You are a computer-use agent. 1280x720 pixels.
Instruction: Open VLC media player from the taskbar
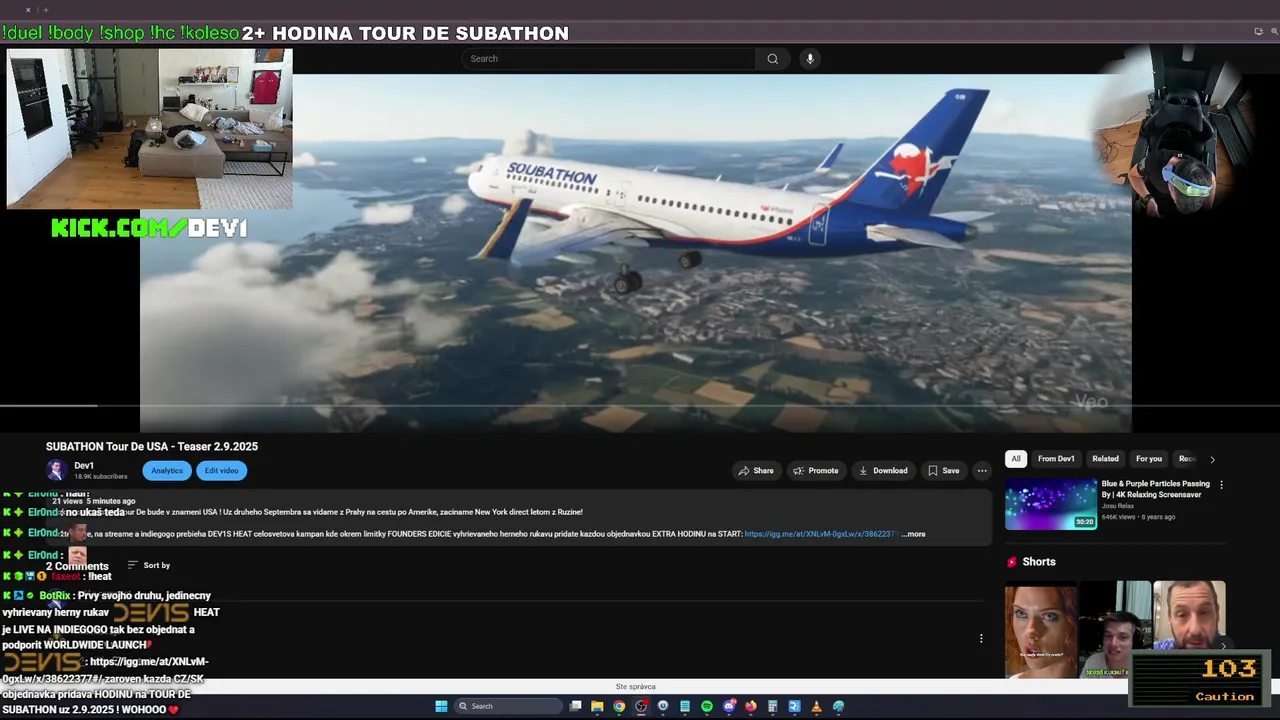[817, 706]
